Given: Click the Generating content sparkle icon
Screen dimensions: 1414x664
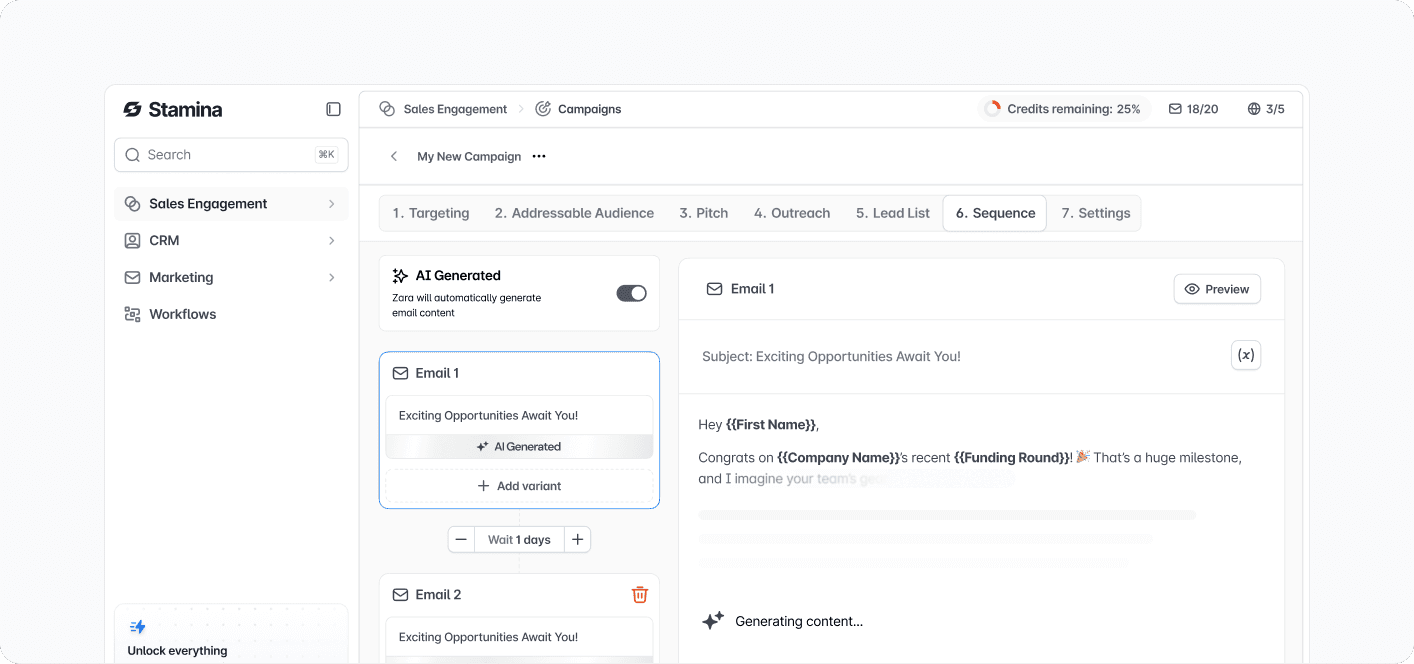Looking at the screenshot, I should click(x=712, y=621).
